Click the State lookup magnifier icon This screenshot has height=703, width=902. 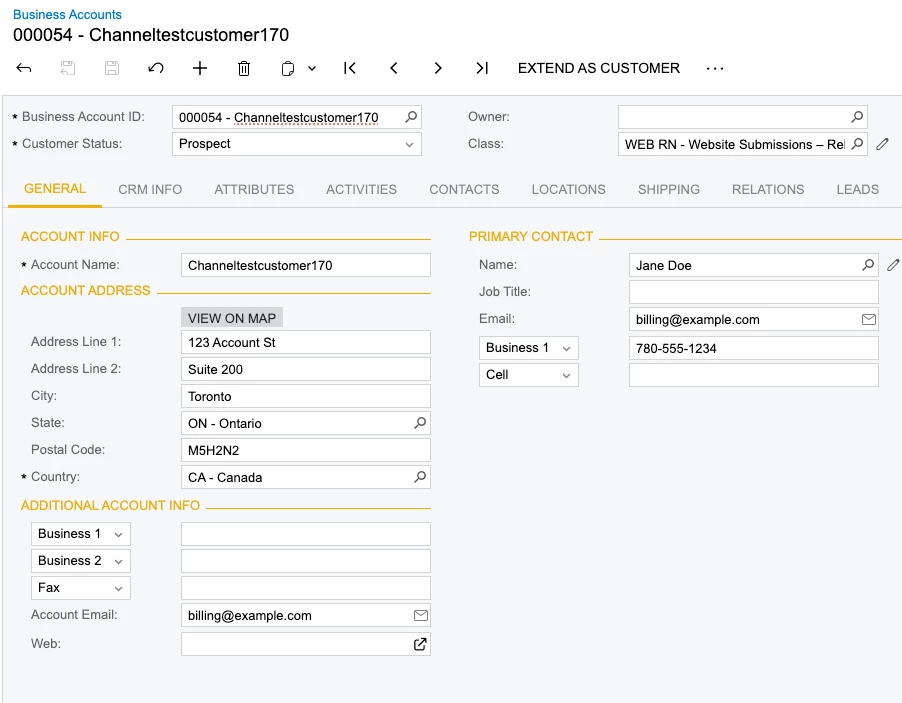point(421,423)
